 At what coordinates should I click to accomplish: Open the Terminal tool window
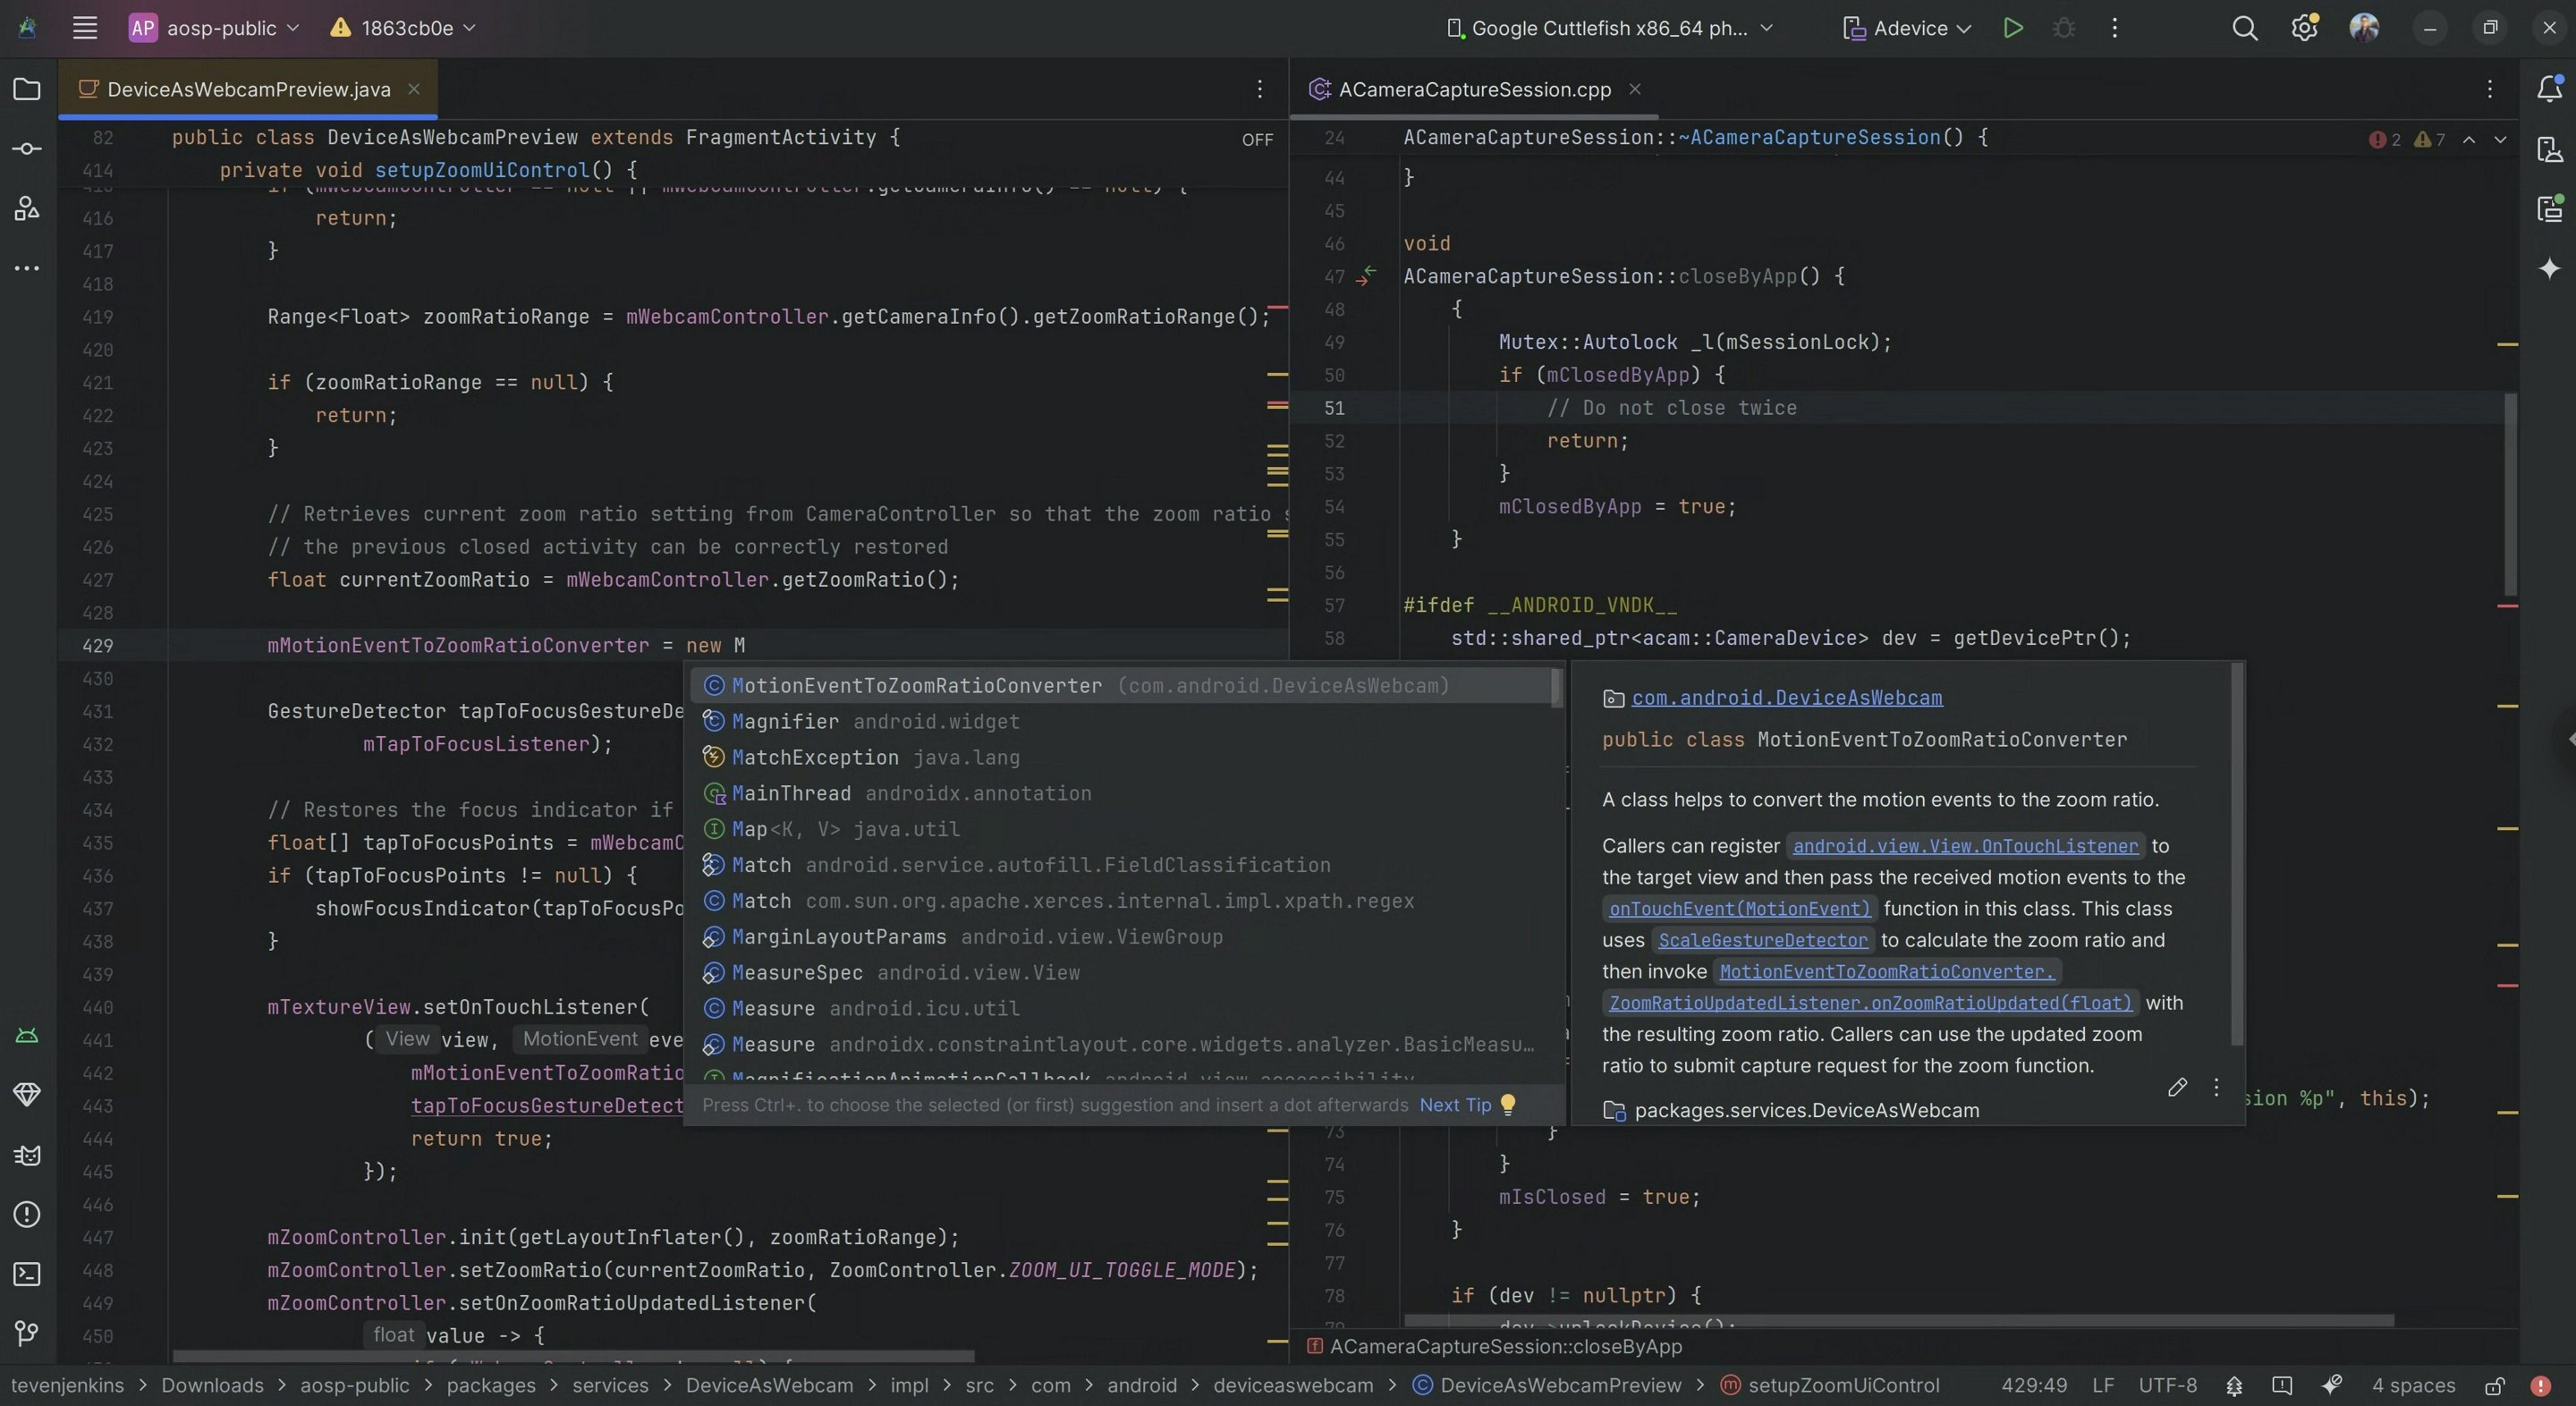(26, 1274)
